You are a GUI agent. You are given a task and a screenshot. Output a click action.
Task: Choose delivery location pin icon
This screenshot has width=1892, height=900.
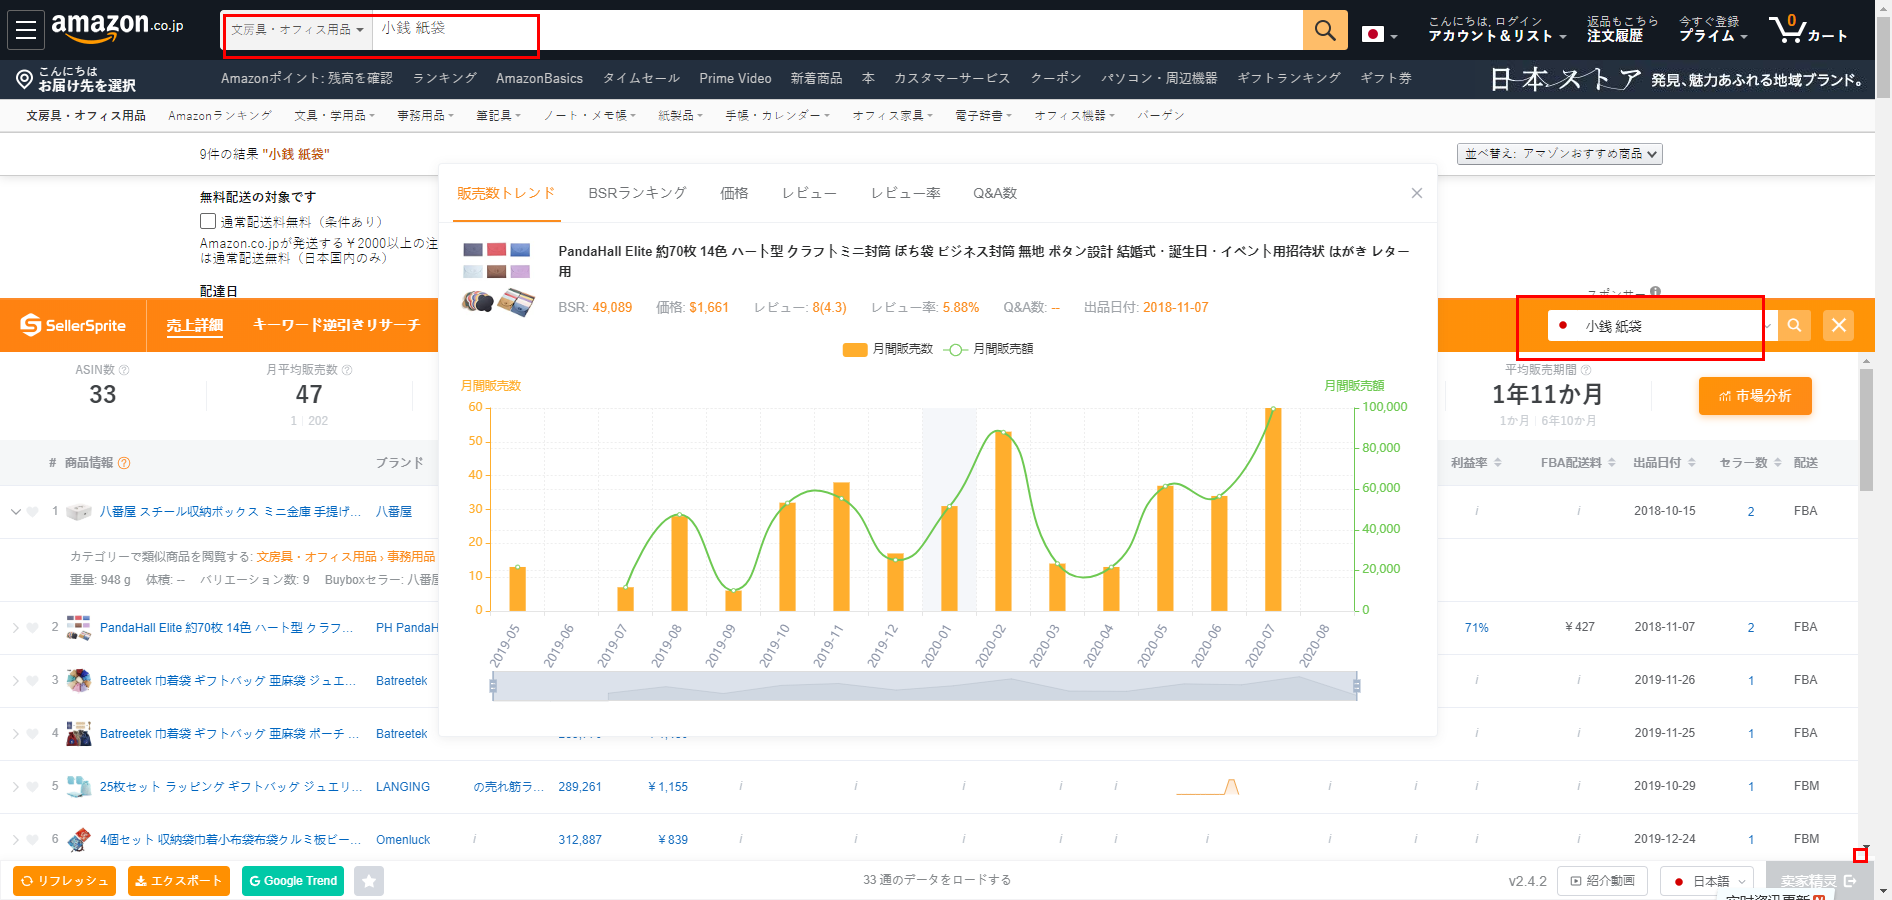coord(25,79)
